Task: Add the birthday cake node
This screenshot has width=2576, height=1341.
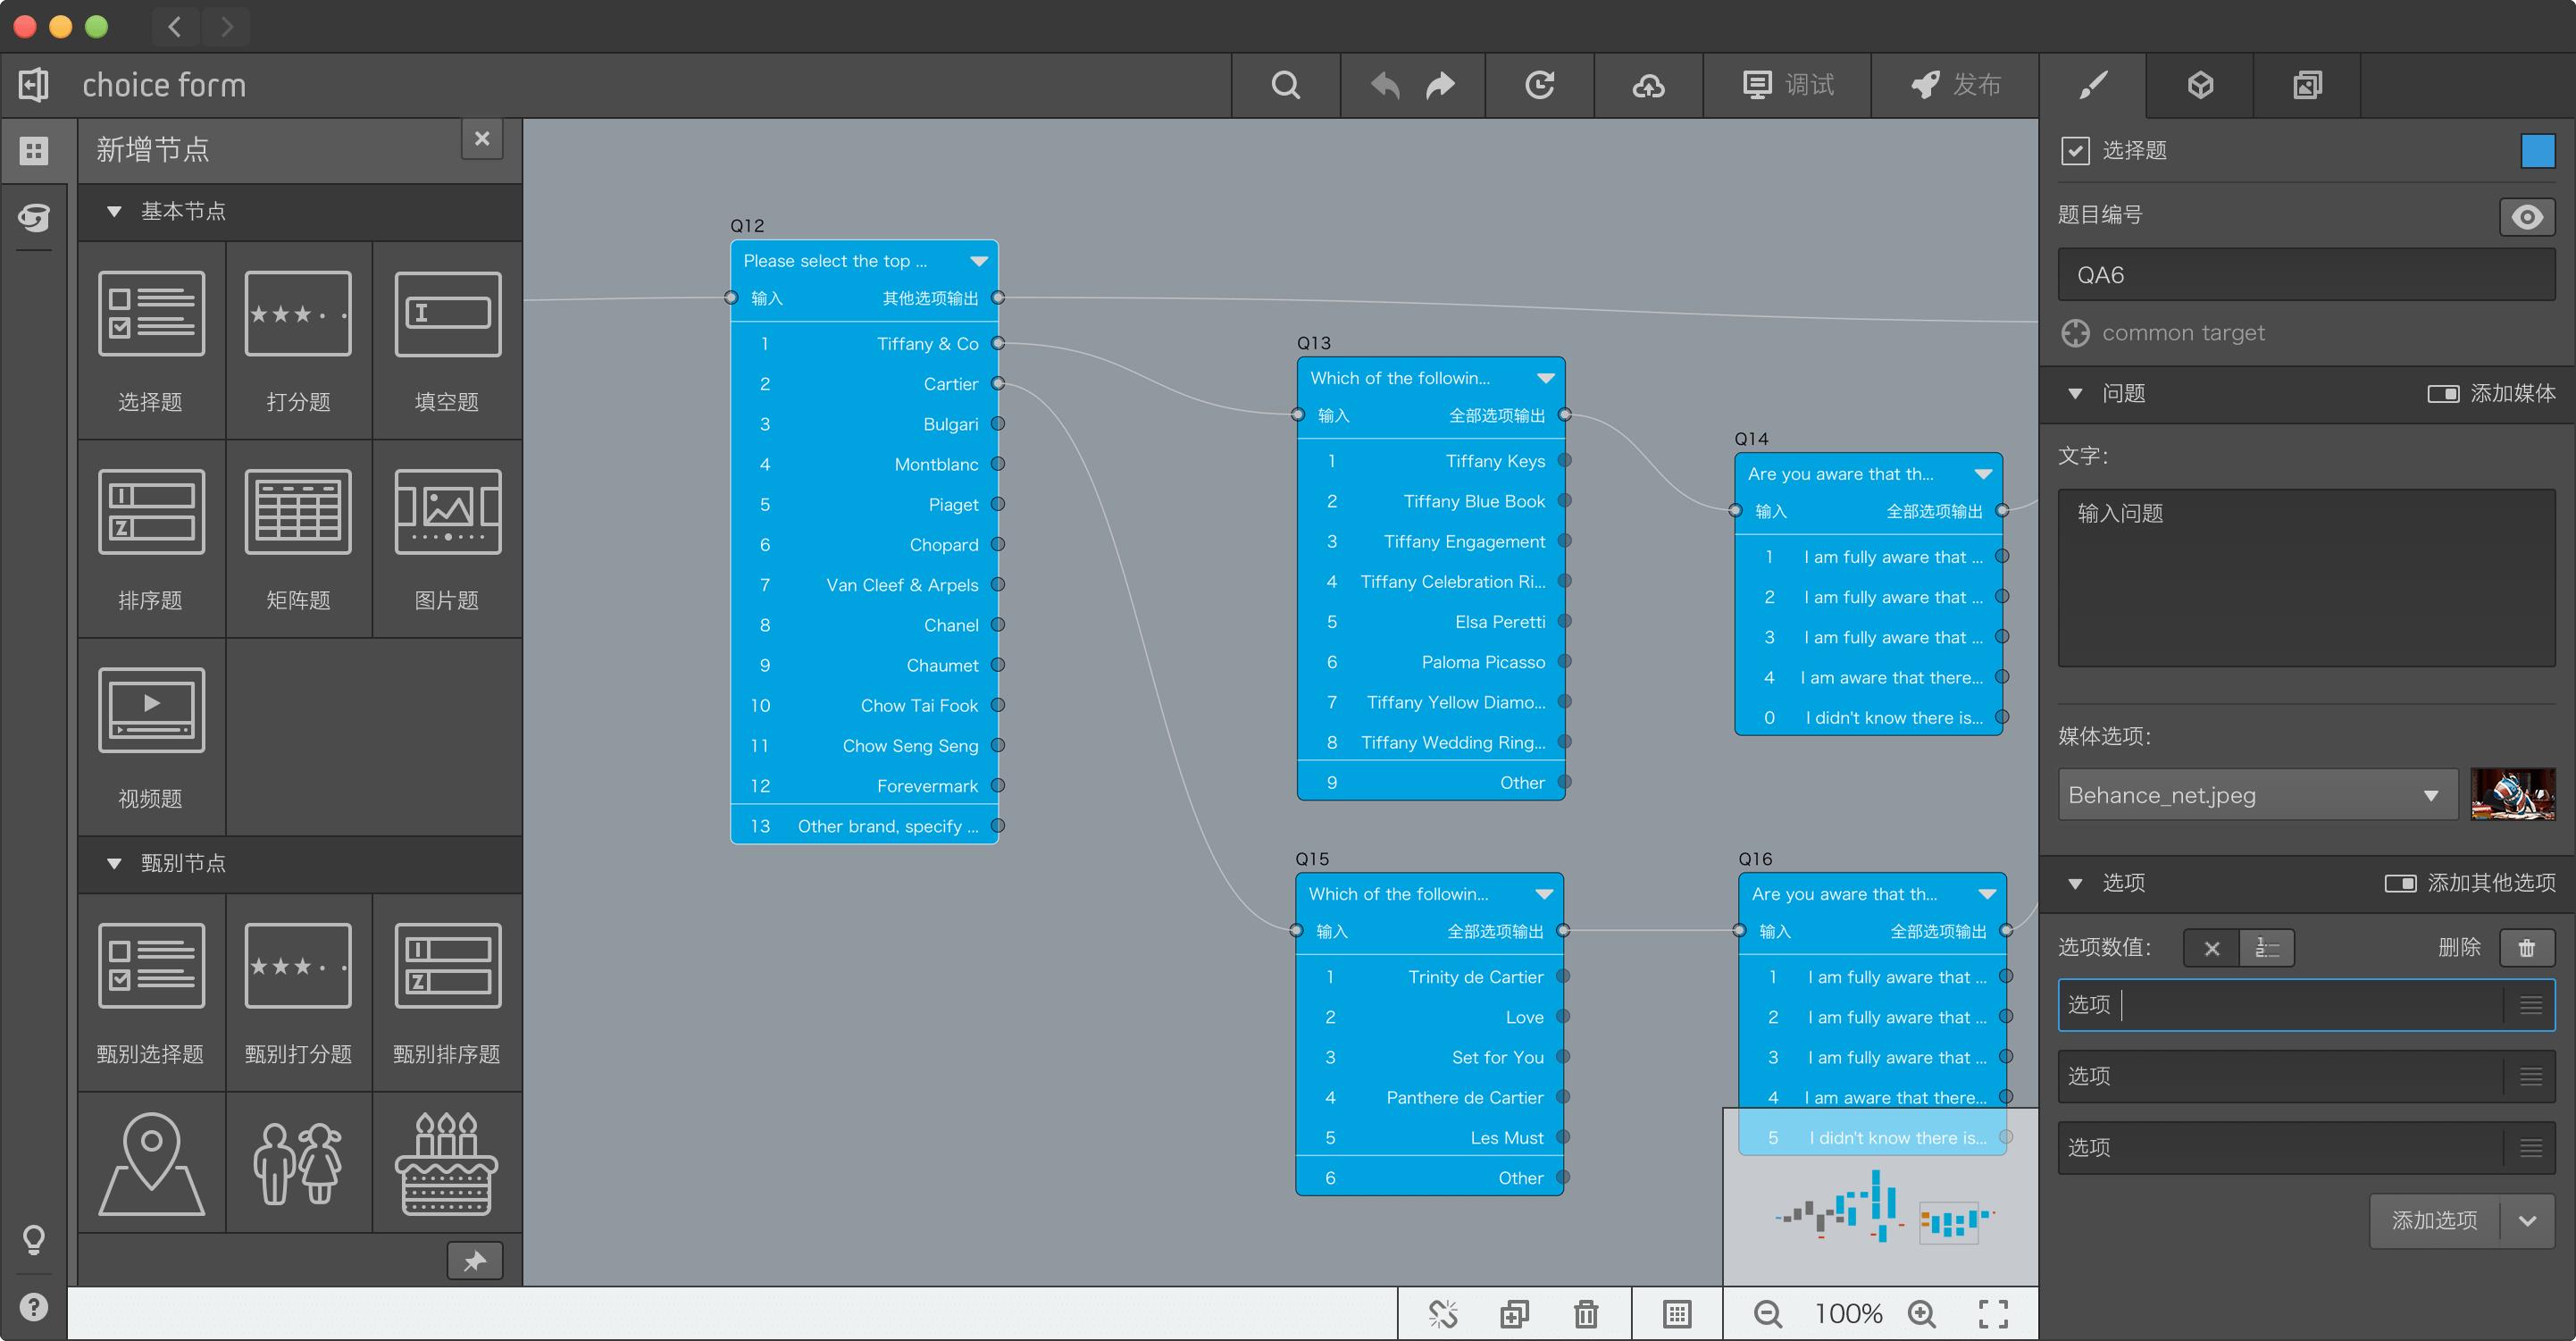Action: (447, 1163)
